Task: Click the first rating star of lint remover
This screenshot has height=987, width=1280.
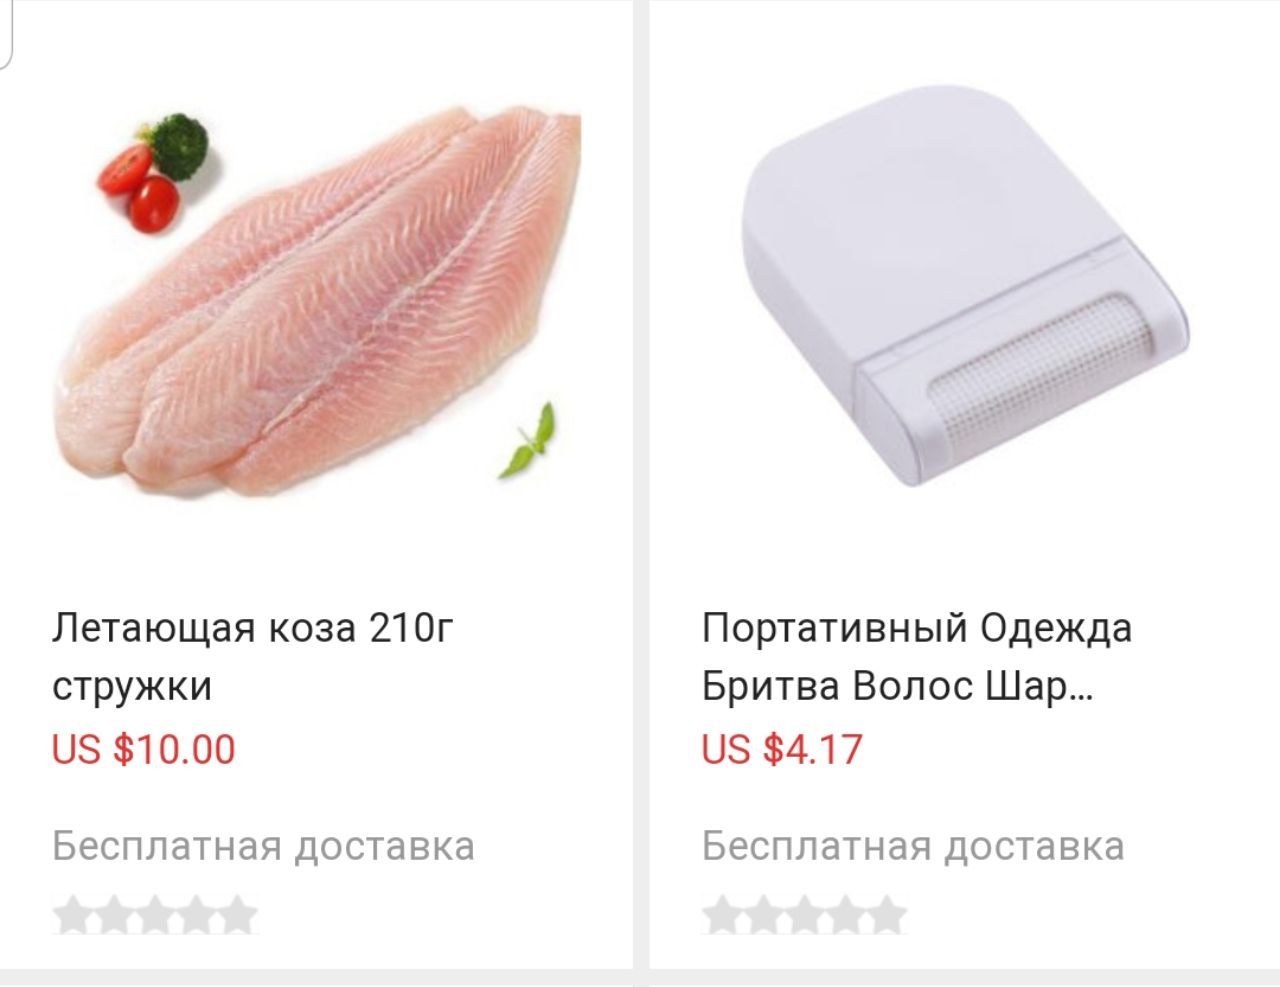Action: [722, 916]
